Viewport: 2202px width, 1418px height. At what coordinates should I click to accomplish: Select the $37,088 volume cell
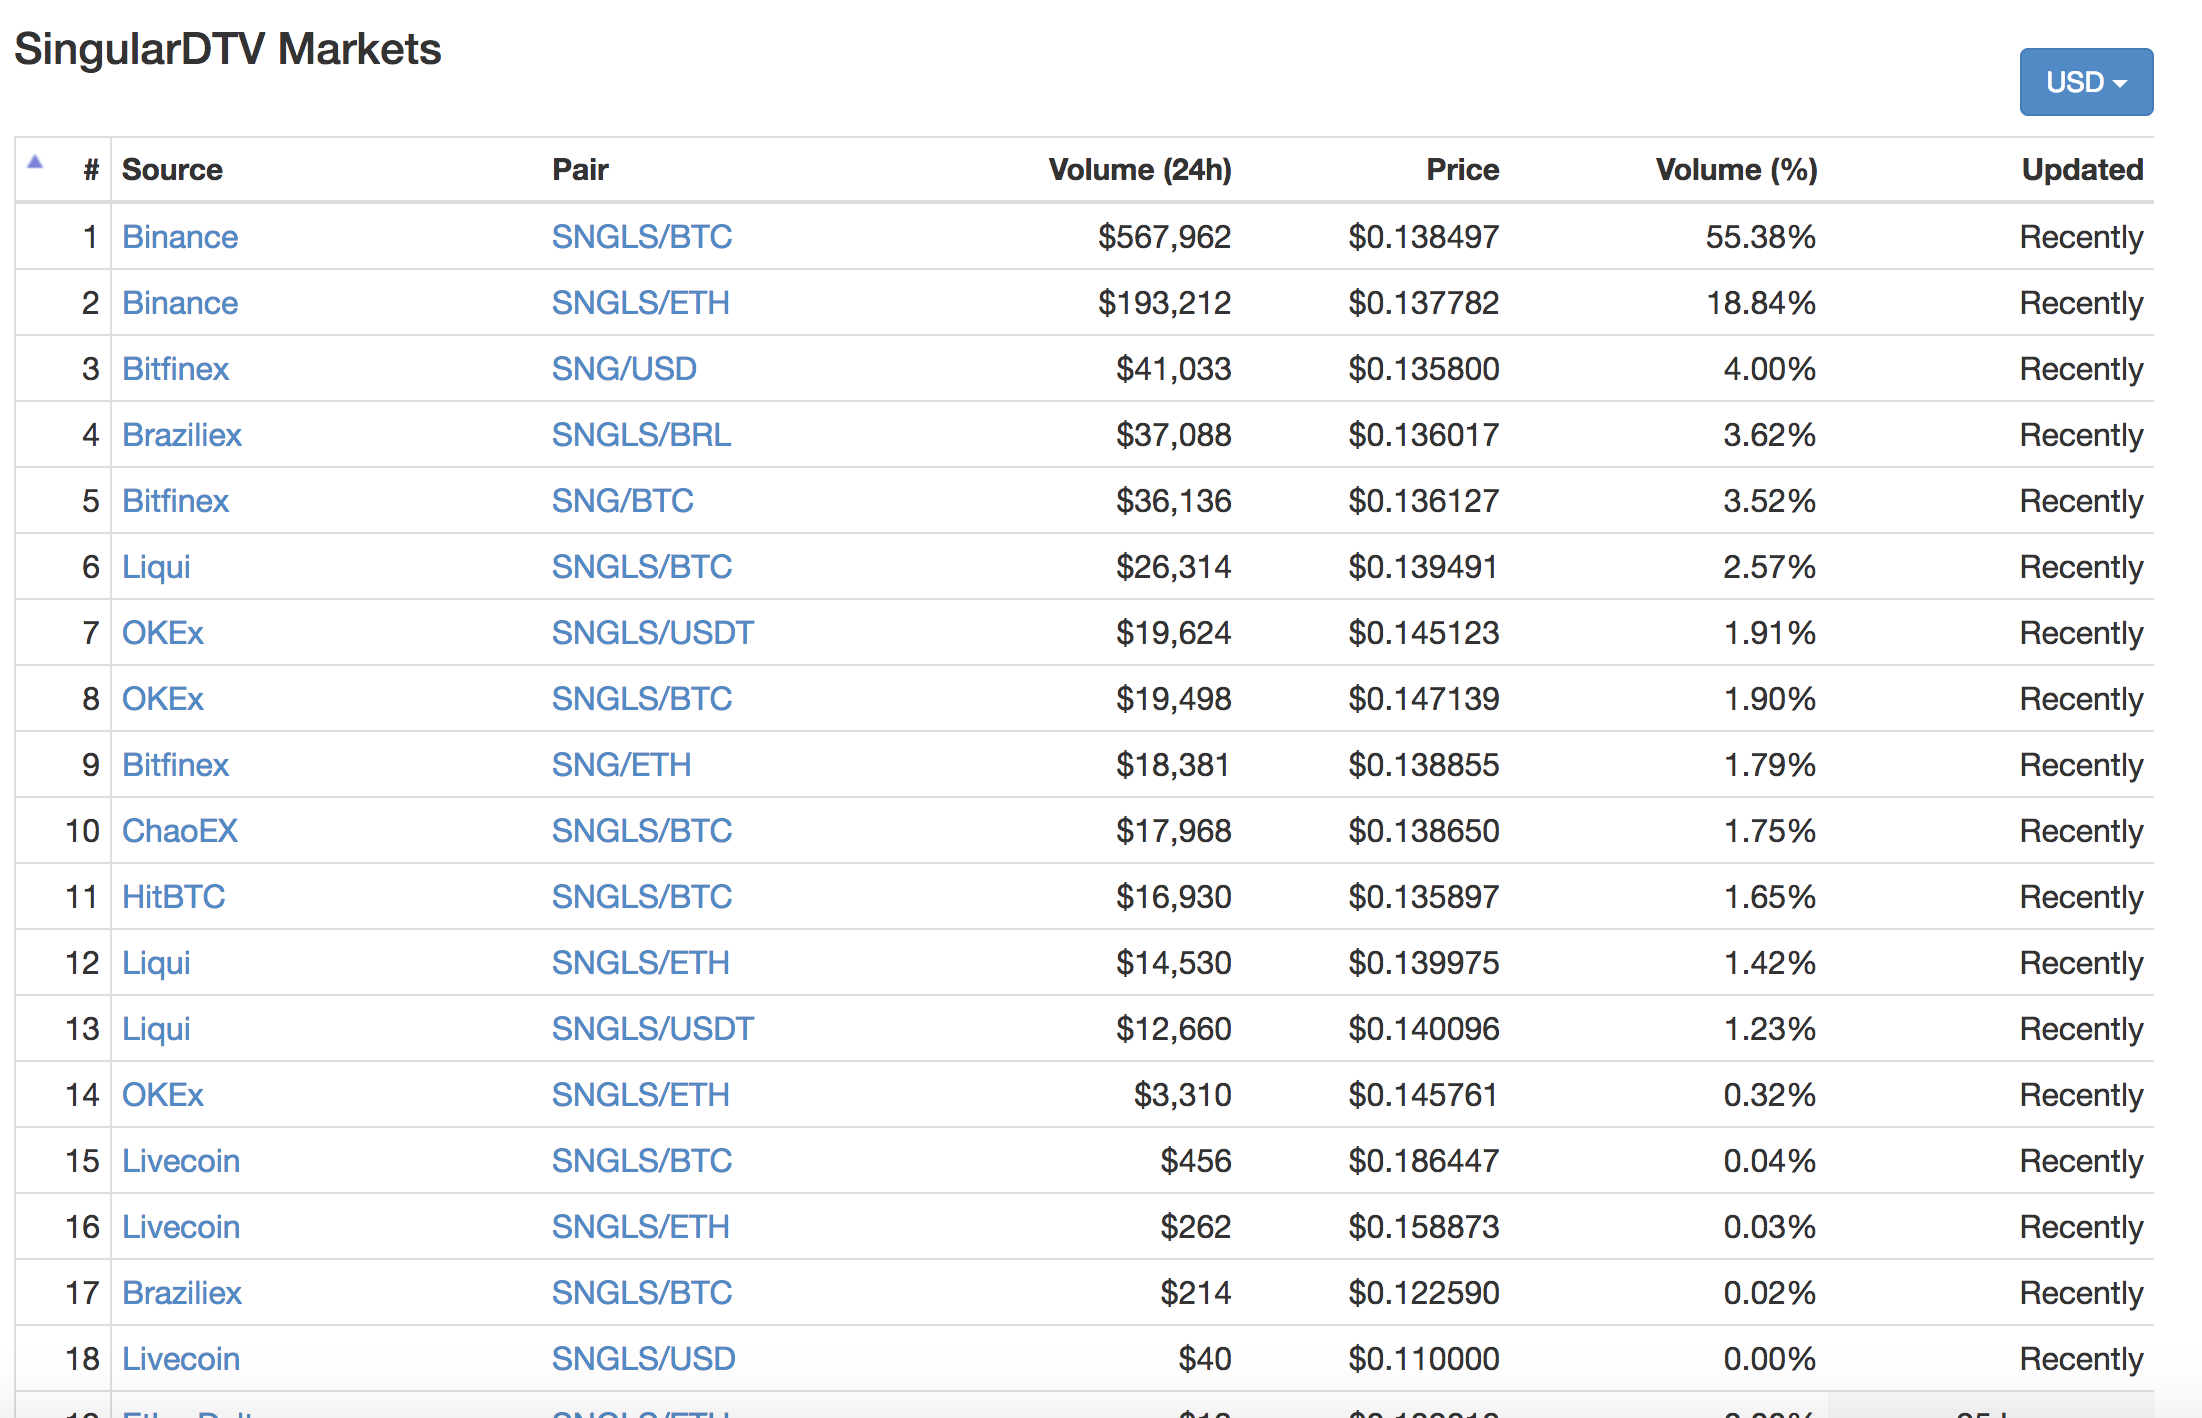coord(1173,435)
